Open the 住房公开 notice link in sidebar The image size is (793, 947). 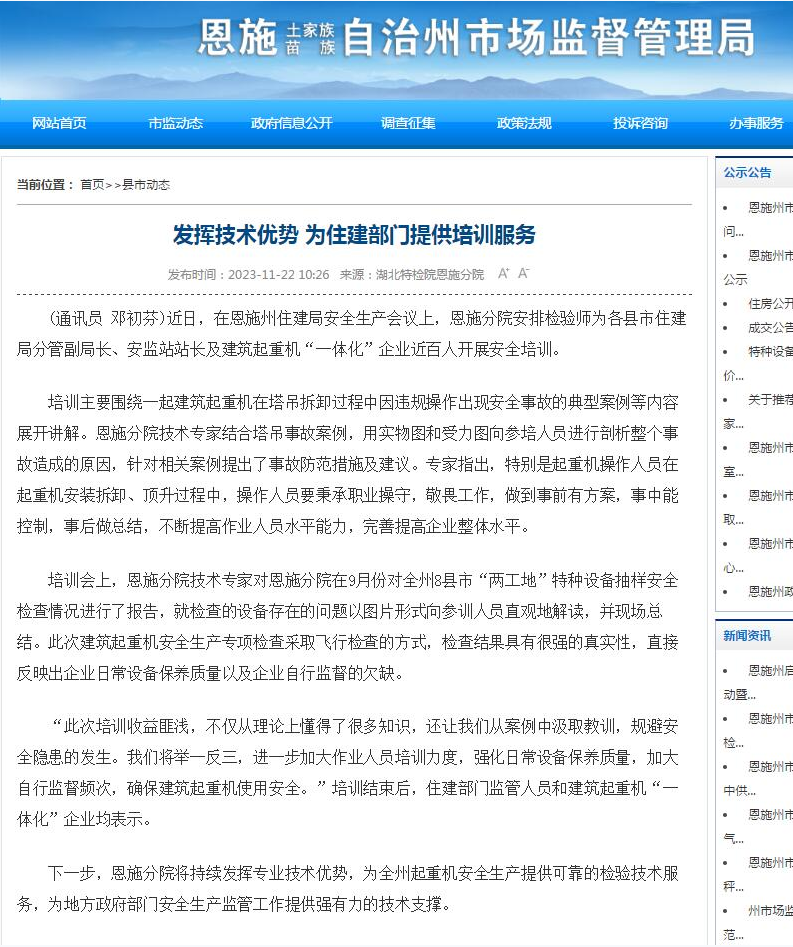tap(770, 303)
